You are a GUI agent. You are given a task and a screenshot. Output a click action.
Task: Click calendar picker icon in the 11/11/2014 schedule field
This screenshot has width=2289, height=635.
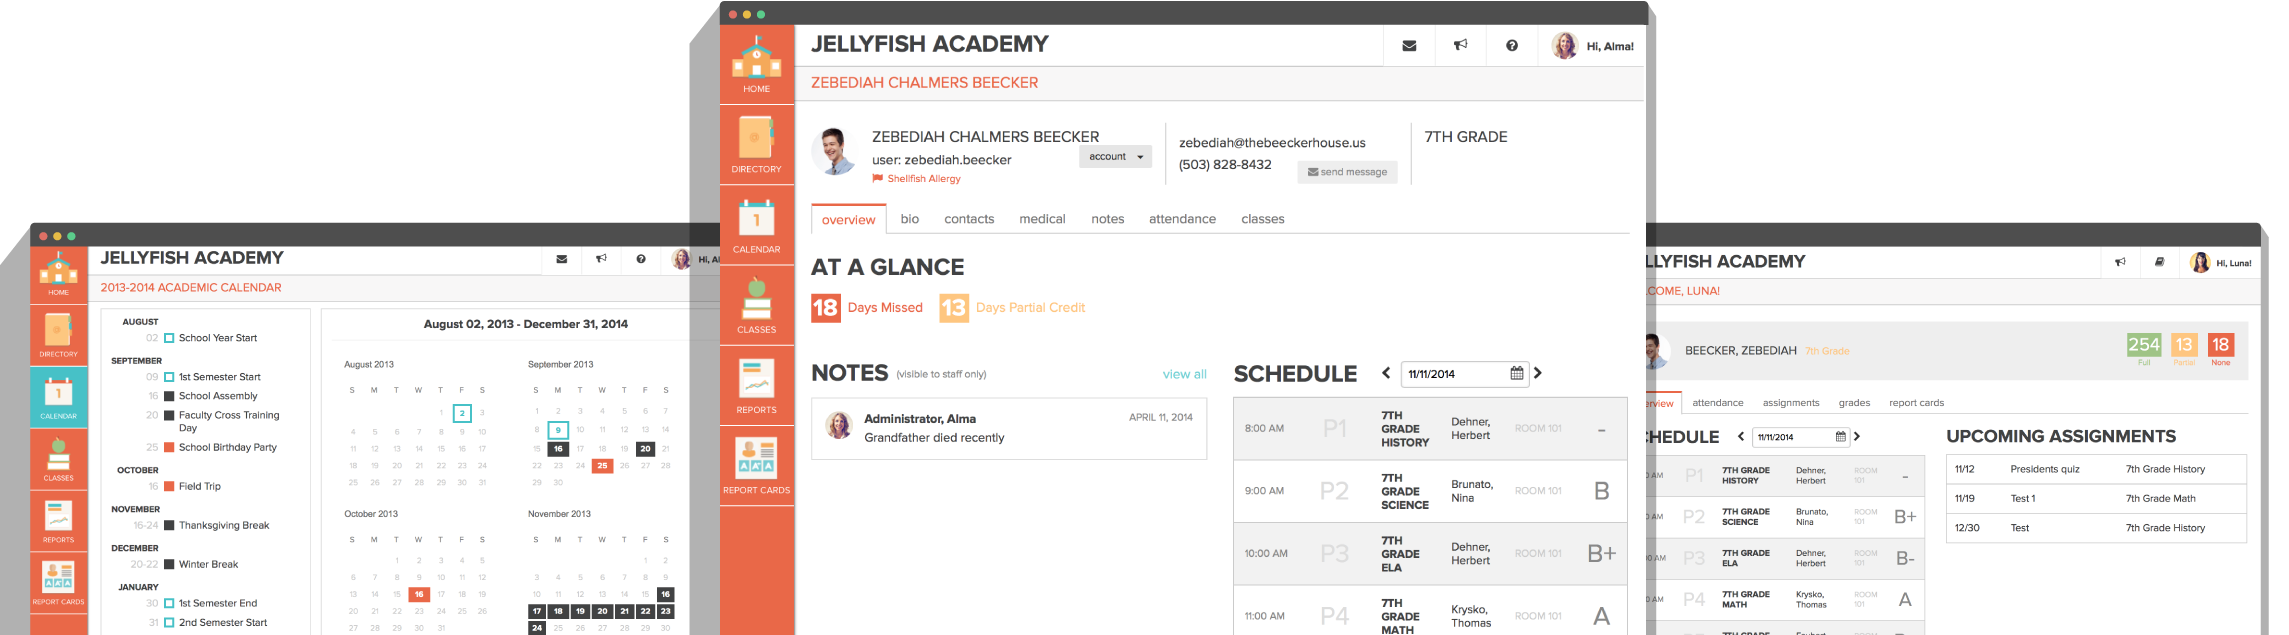pyautogui.click(x=1516, y=374)
